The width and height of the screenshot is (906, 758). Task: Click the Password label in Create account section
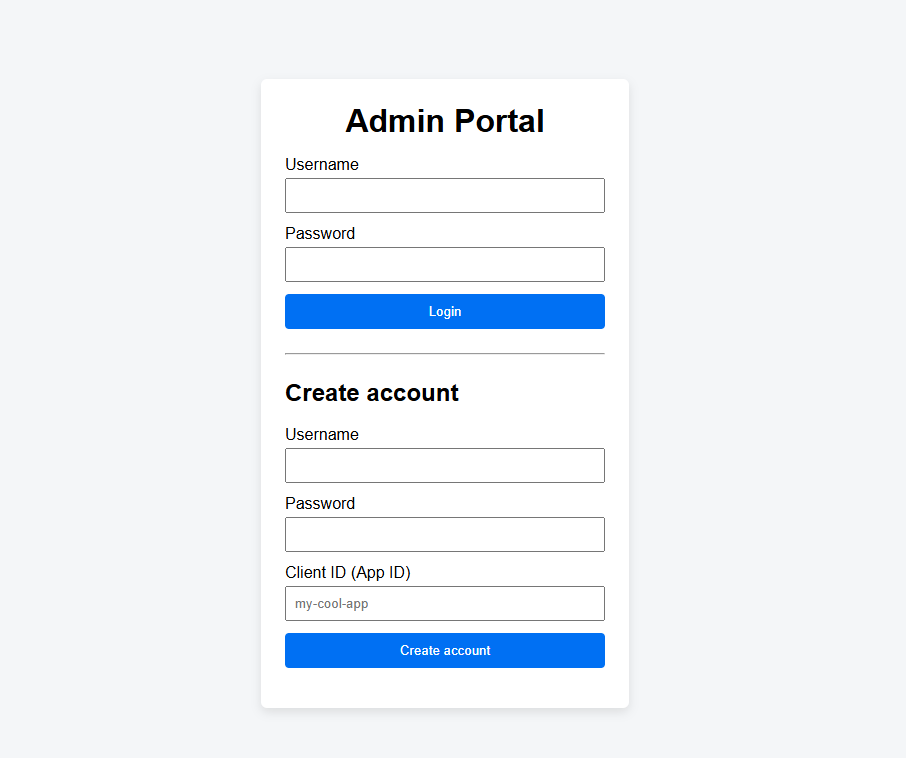click(x=319, y=503)
